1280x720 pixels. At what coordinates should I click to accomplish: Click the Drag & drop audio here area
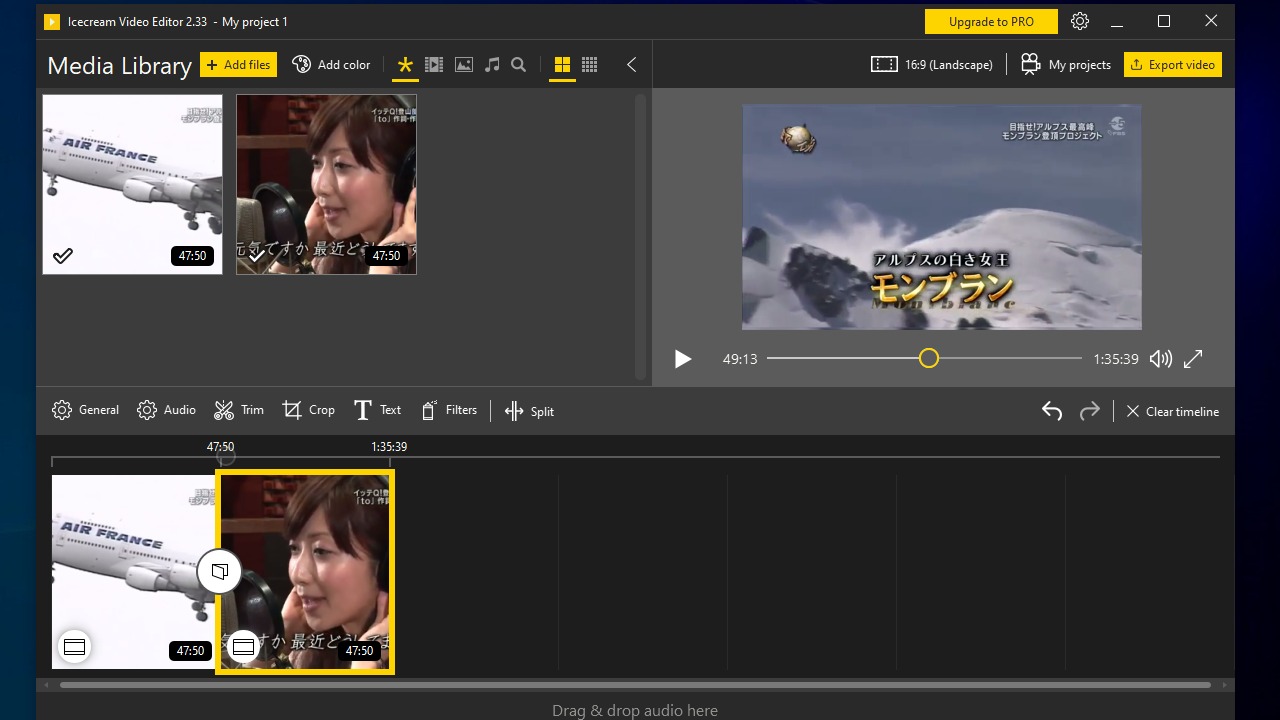[x=635, y=711]
